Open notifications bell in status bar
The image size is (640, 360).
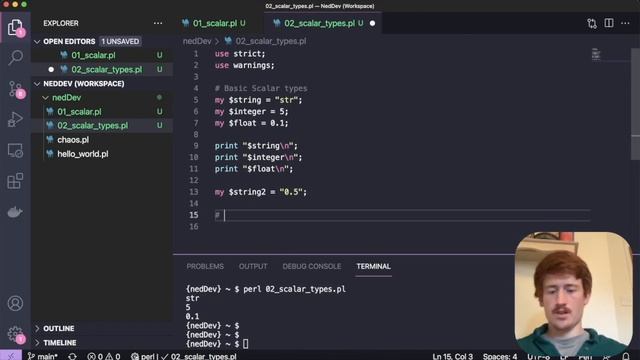click(626, 356)
